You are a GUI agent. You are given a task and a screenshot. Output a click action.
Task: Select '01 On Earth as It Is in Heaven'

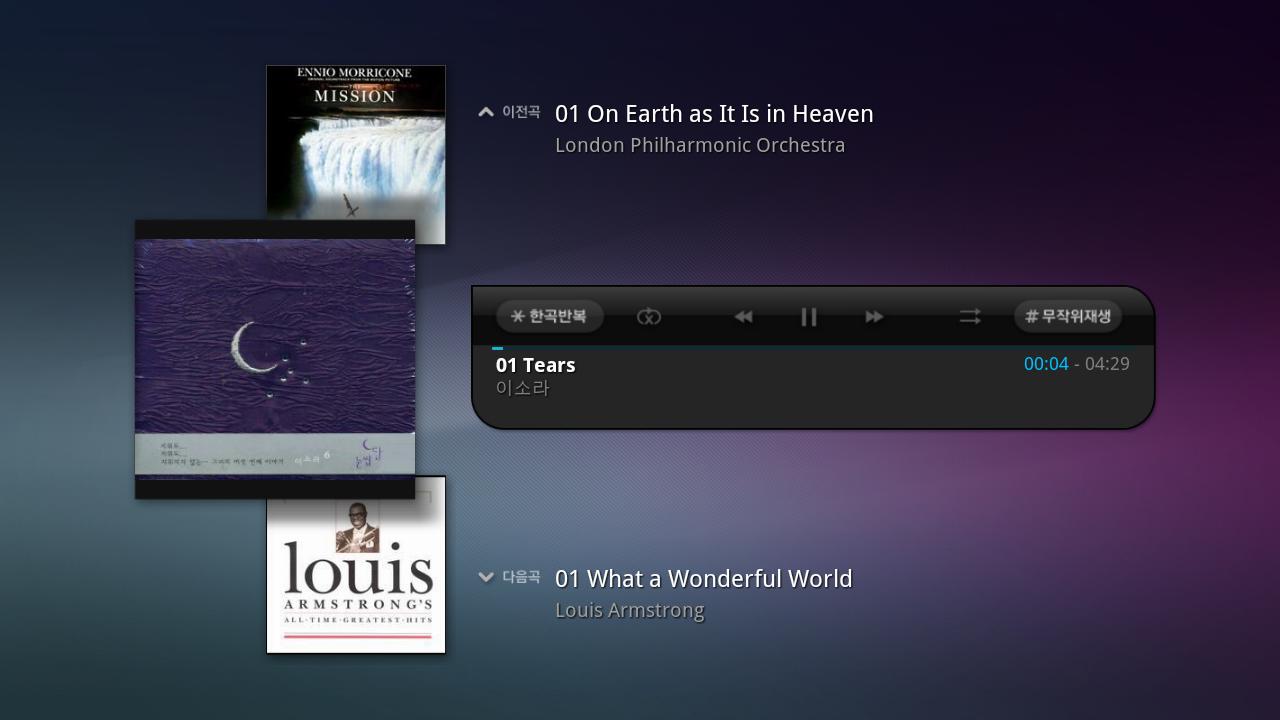point(714,114)
